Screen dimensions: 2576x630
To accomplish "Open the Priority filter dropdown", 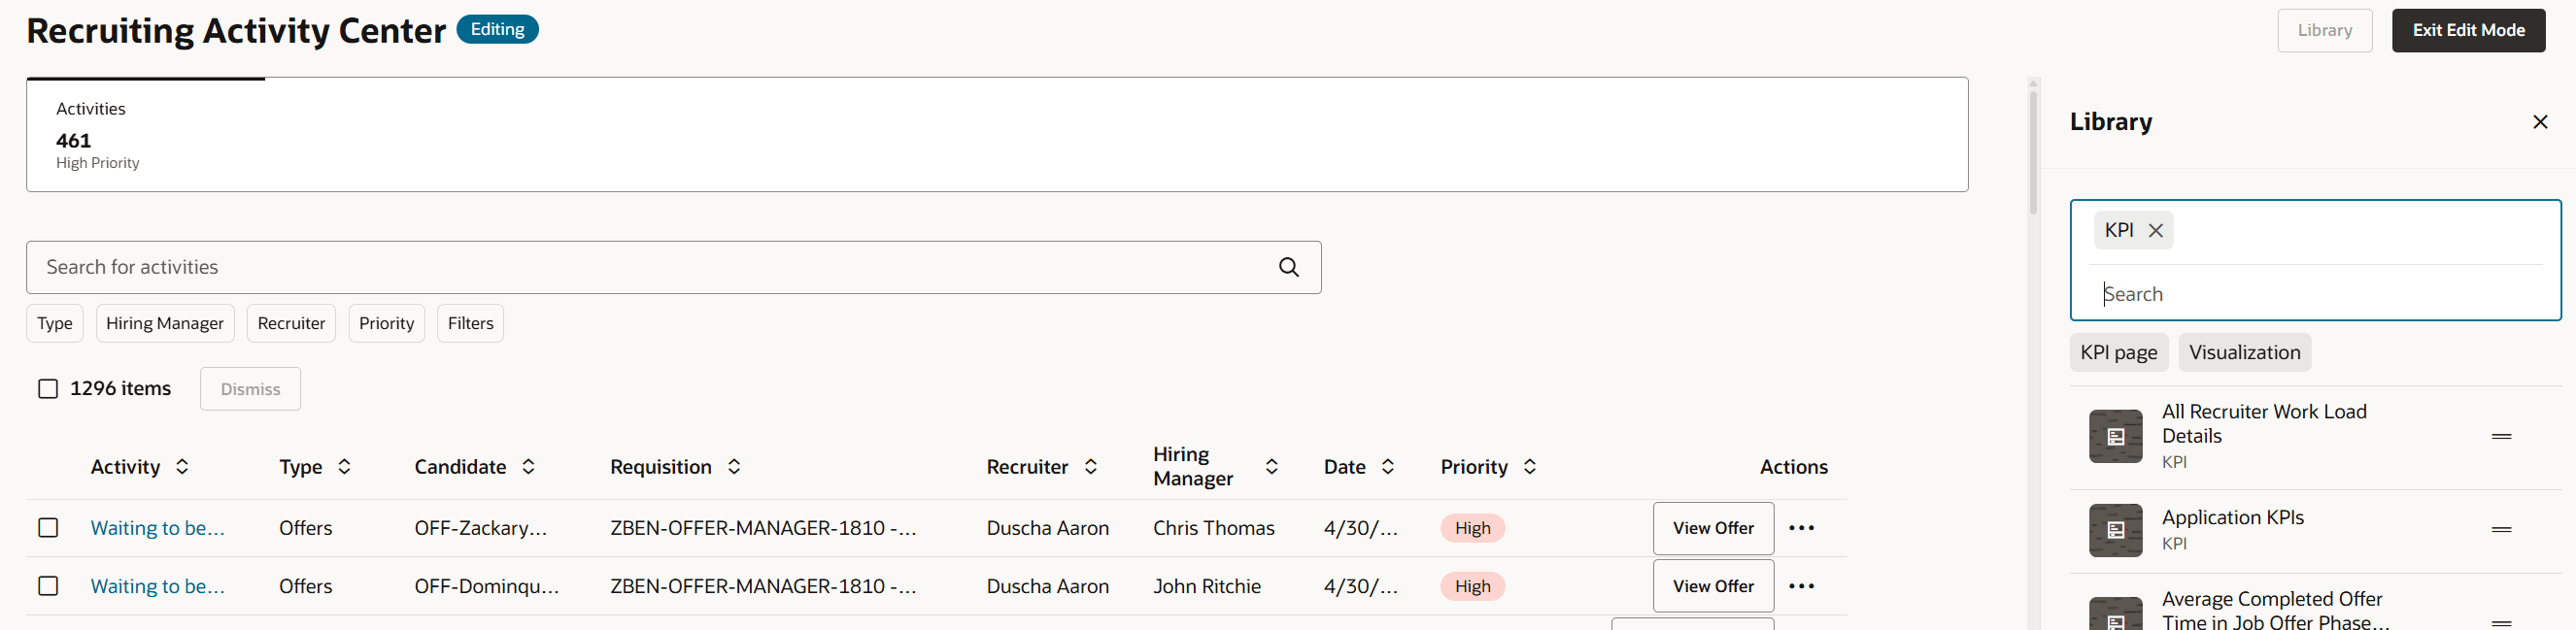I will [x=386, y=323].
